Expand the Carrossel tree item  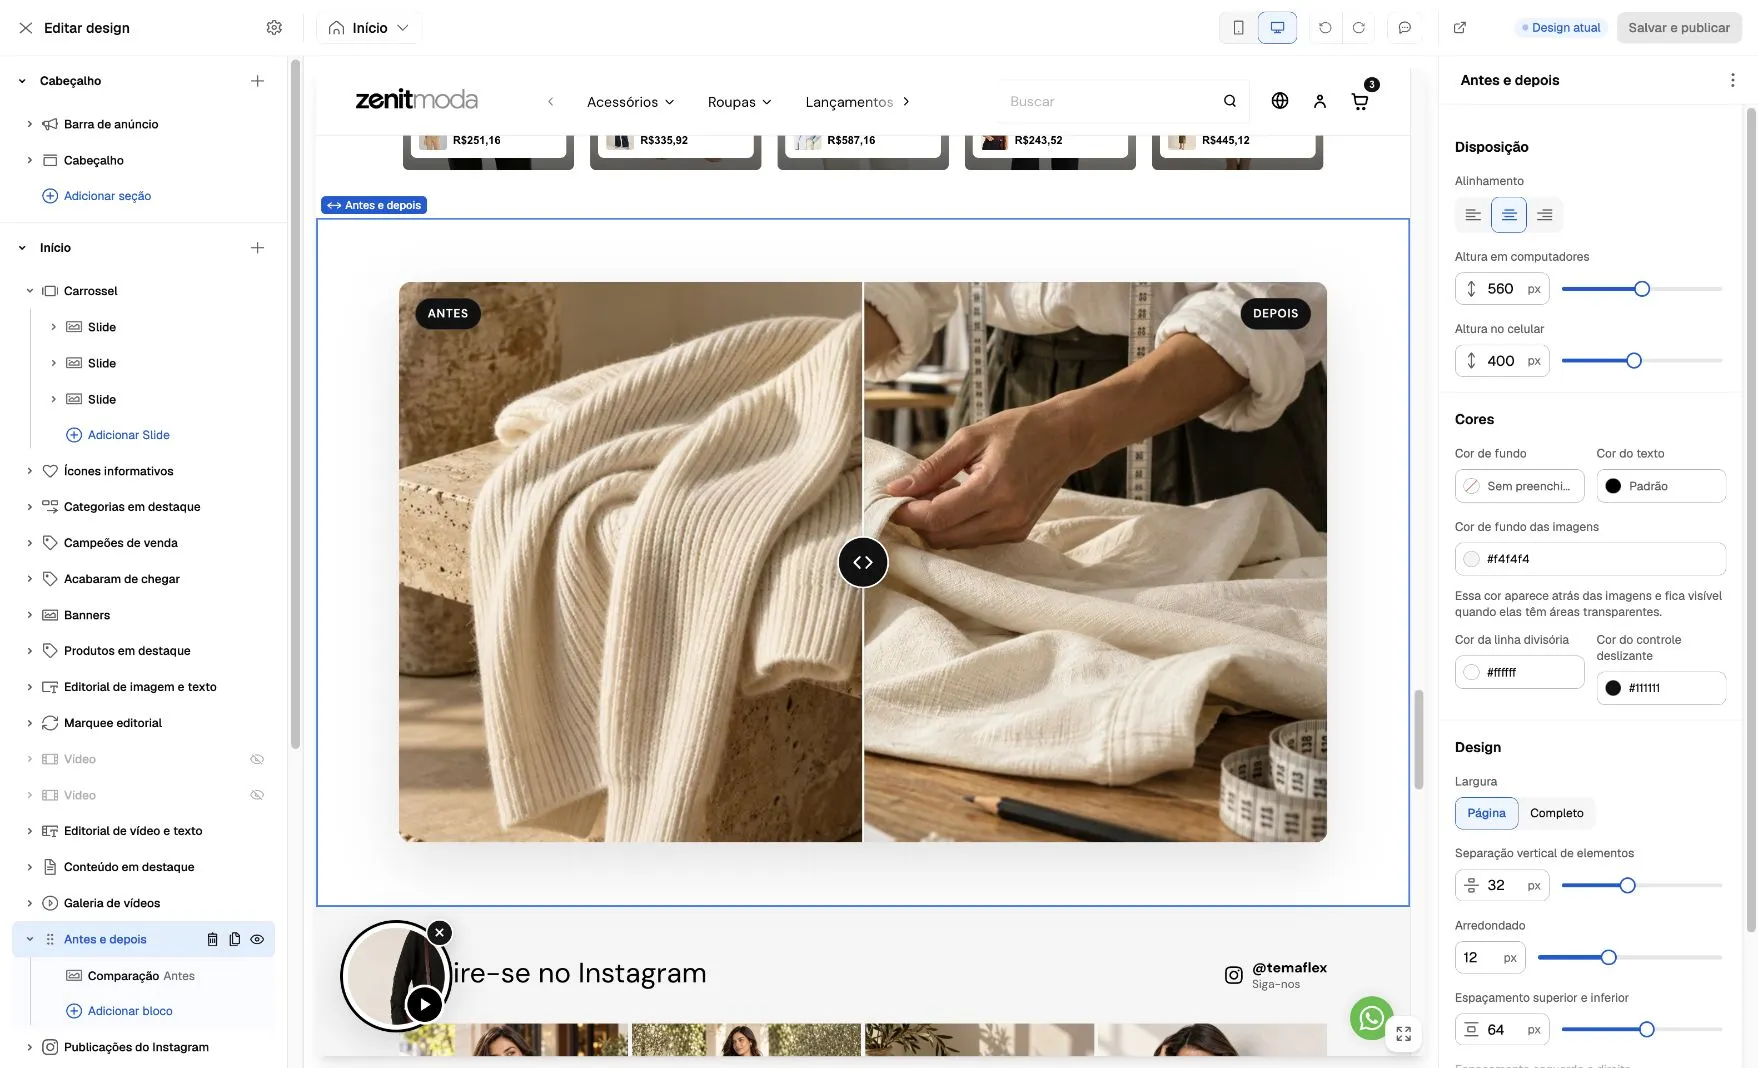point(29,291)
